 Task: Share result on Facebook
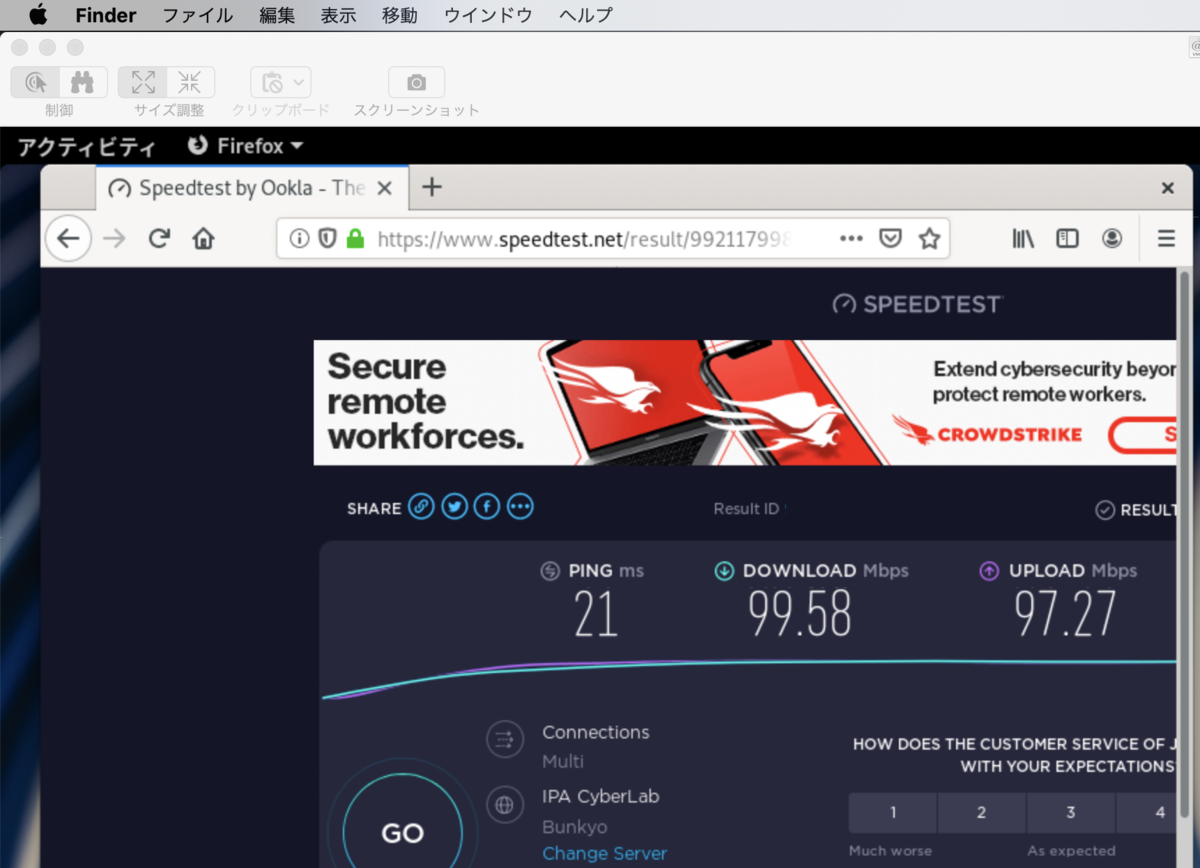[487, 507]
